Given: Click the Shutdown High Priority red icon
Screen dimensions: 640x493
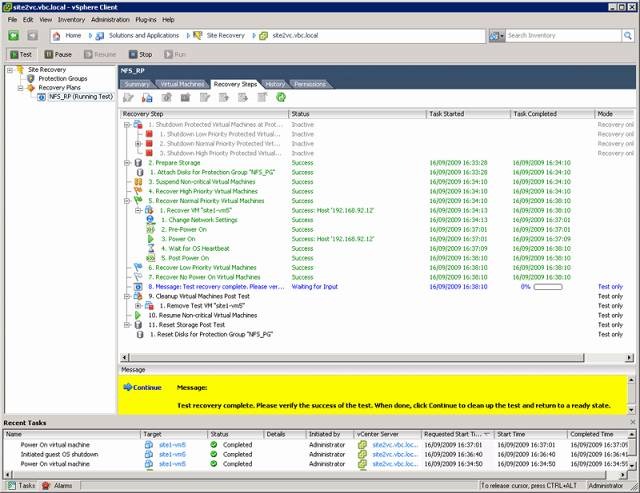Looking at the screenshot, I should pos(149,153).
